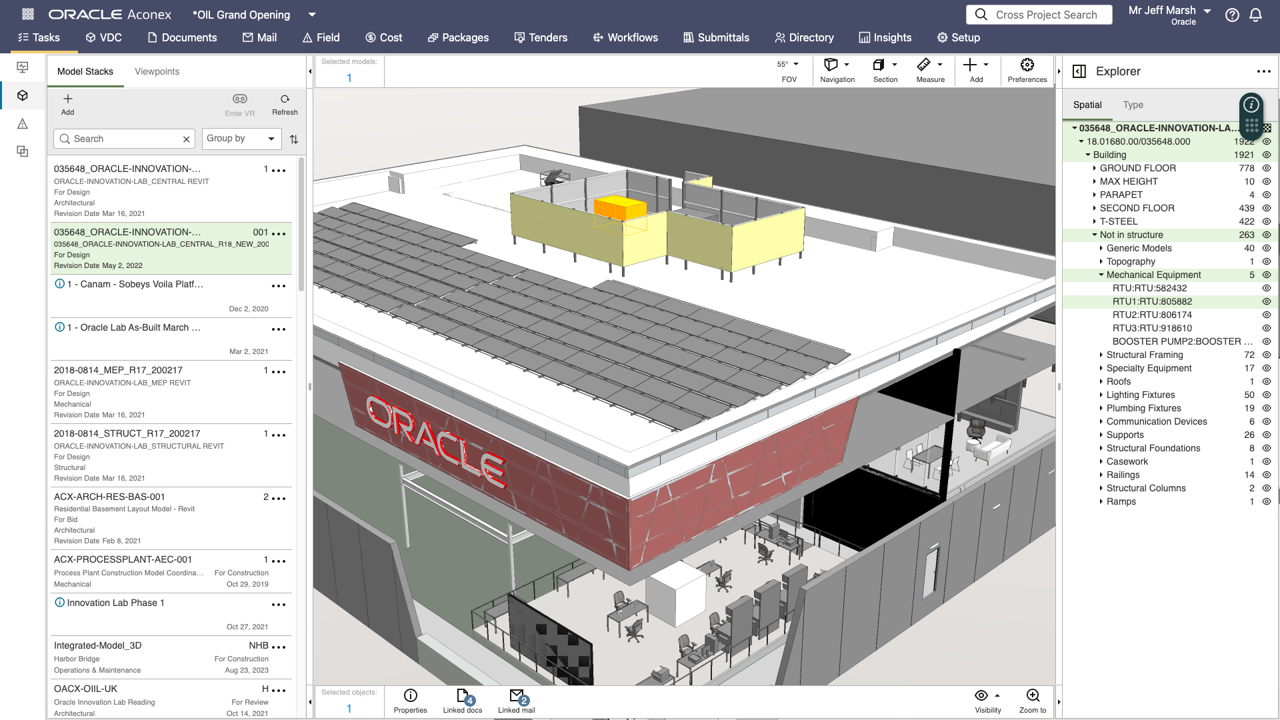The height and width of the screenshot is (720, 1280).
Task: Expand the Structural Framing tree node
Action: (x=1101, y=354)
